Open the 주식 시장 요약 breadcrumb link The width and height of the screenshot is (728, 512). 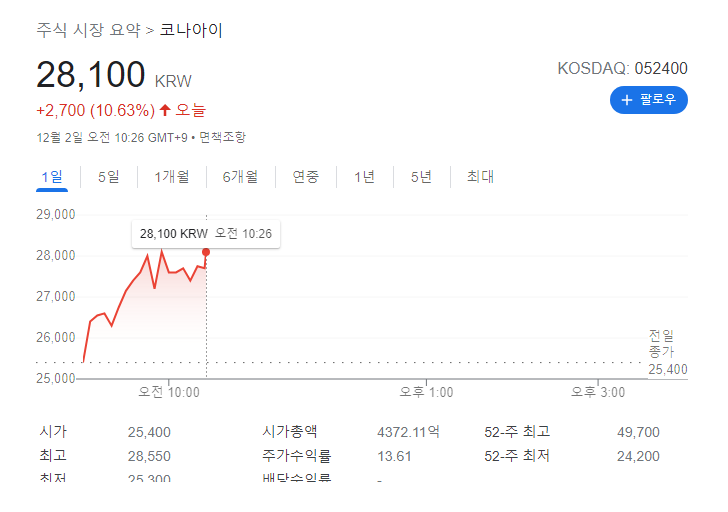click(89, 30)
